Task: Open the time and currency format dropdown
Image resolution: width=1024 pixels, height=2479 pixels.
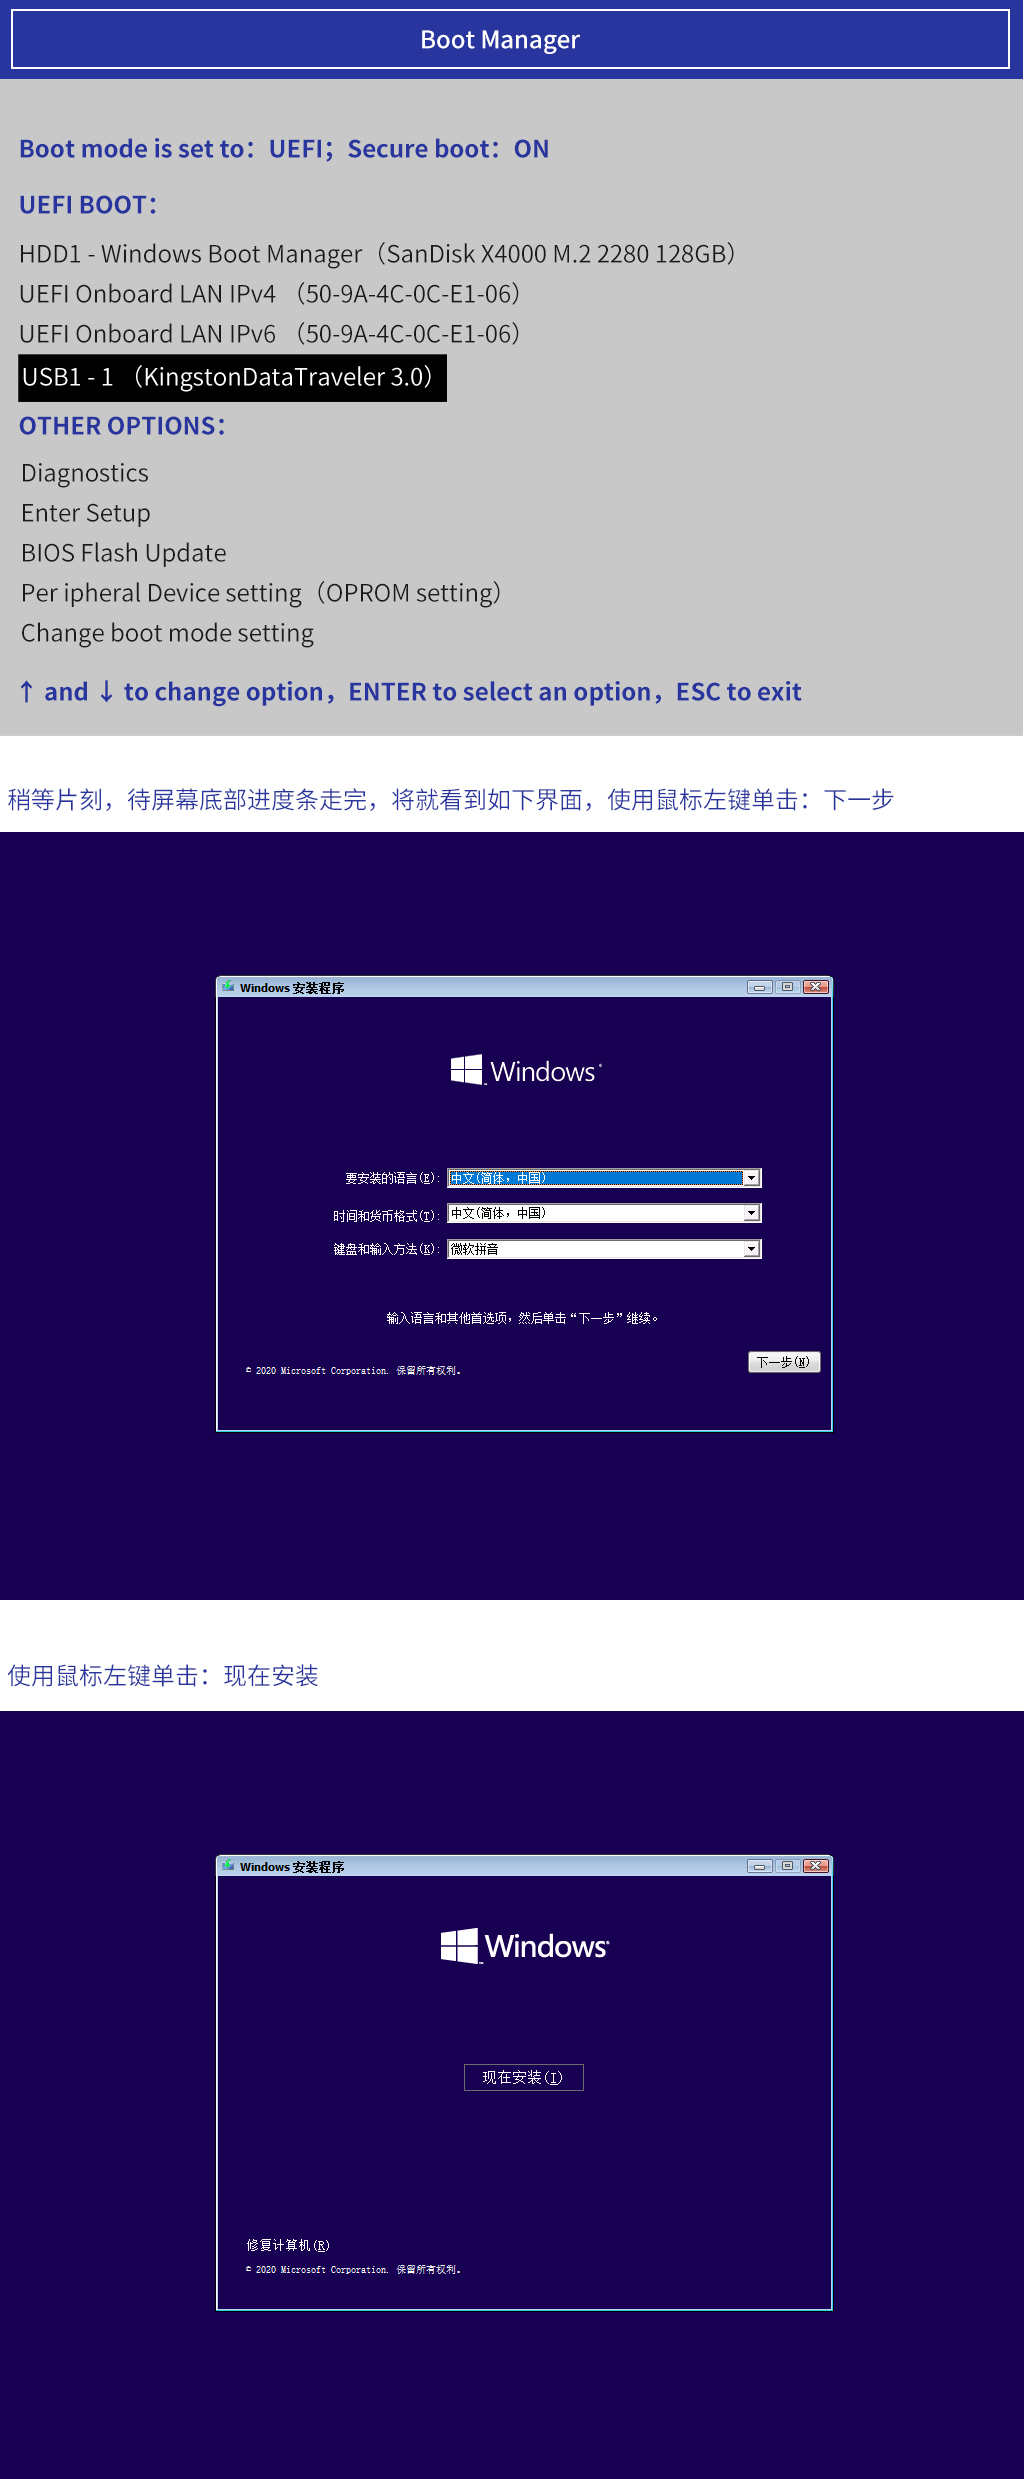Action: coord(604,1213)
